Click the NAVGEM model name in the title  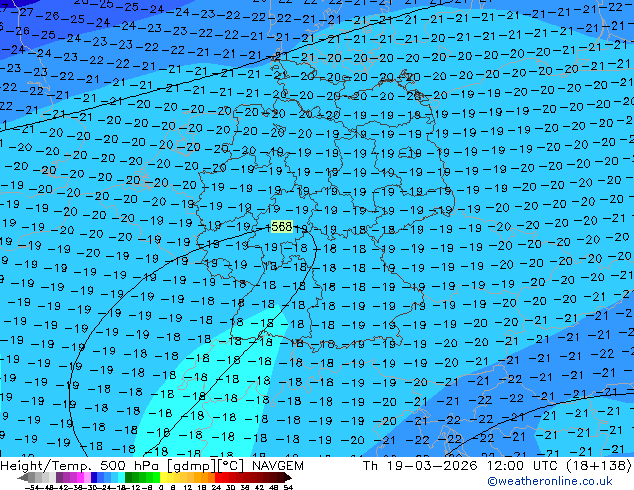pos(277,466)
